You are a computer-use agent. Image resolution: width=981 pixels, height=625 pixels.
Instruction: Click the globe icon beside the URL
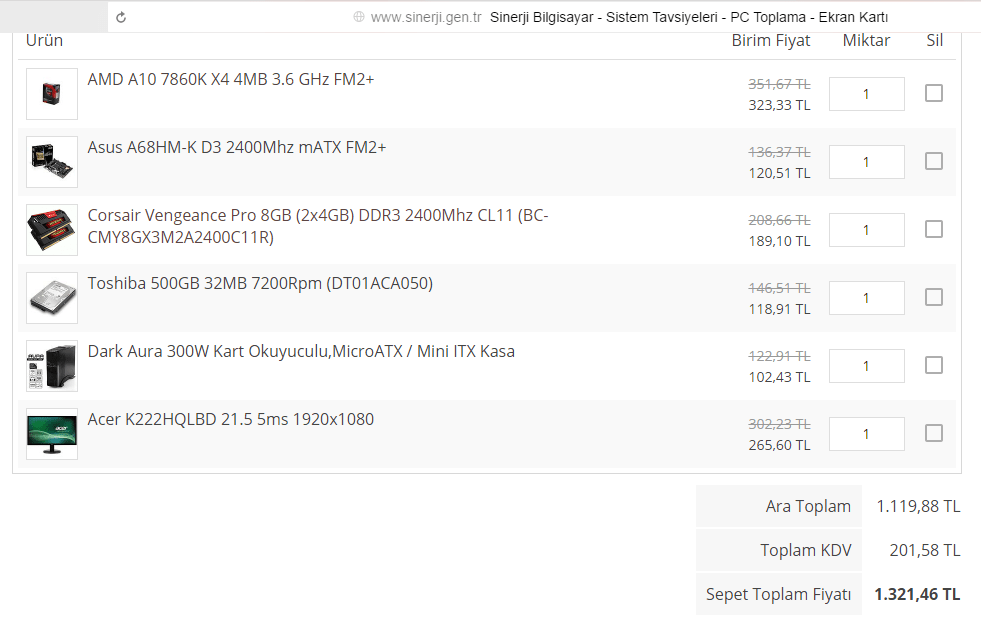[x=358, y=17]
